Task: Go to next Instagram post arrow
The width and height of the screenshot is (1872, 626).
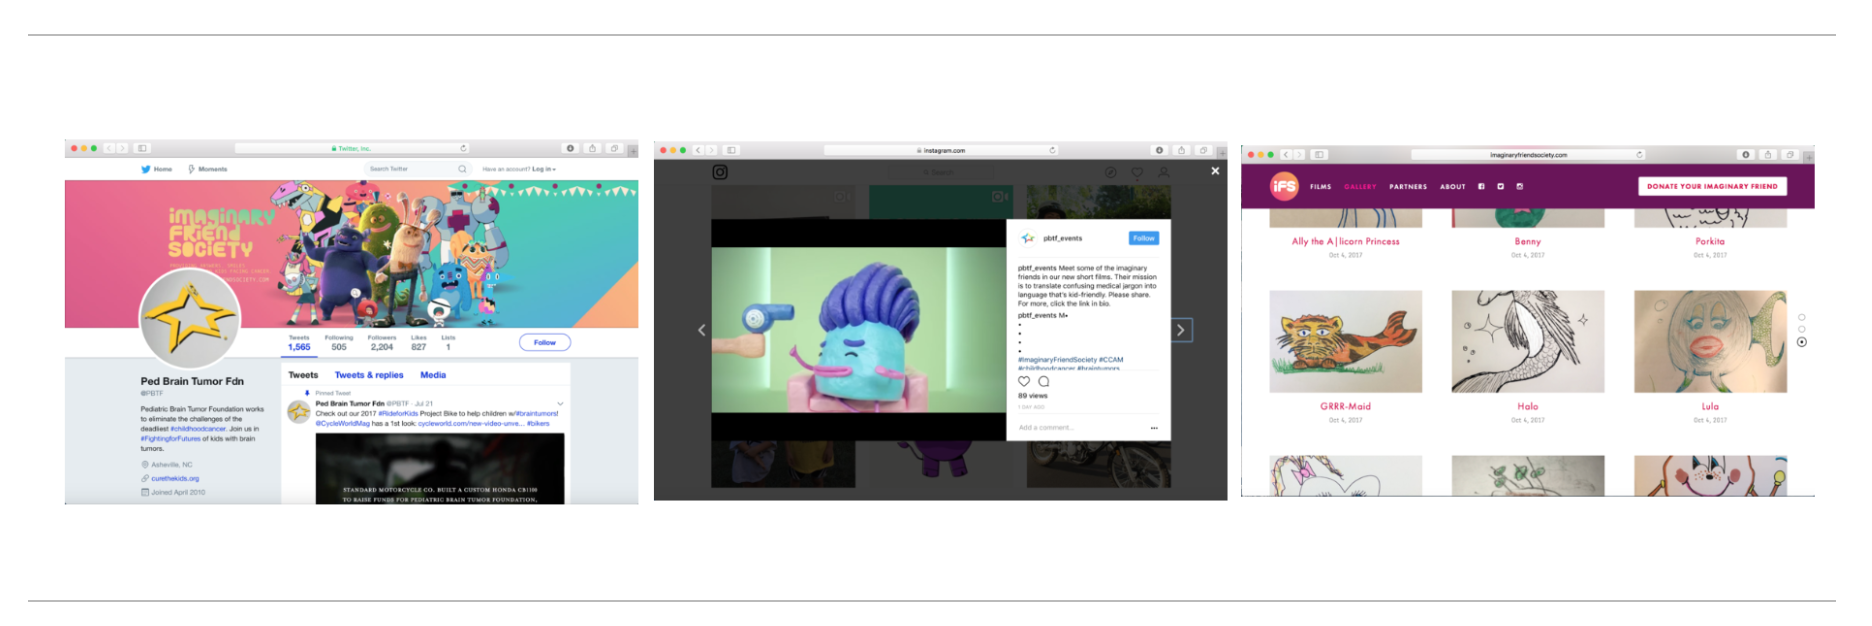Action: click(x=1181, y=330)
